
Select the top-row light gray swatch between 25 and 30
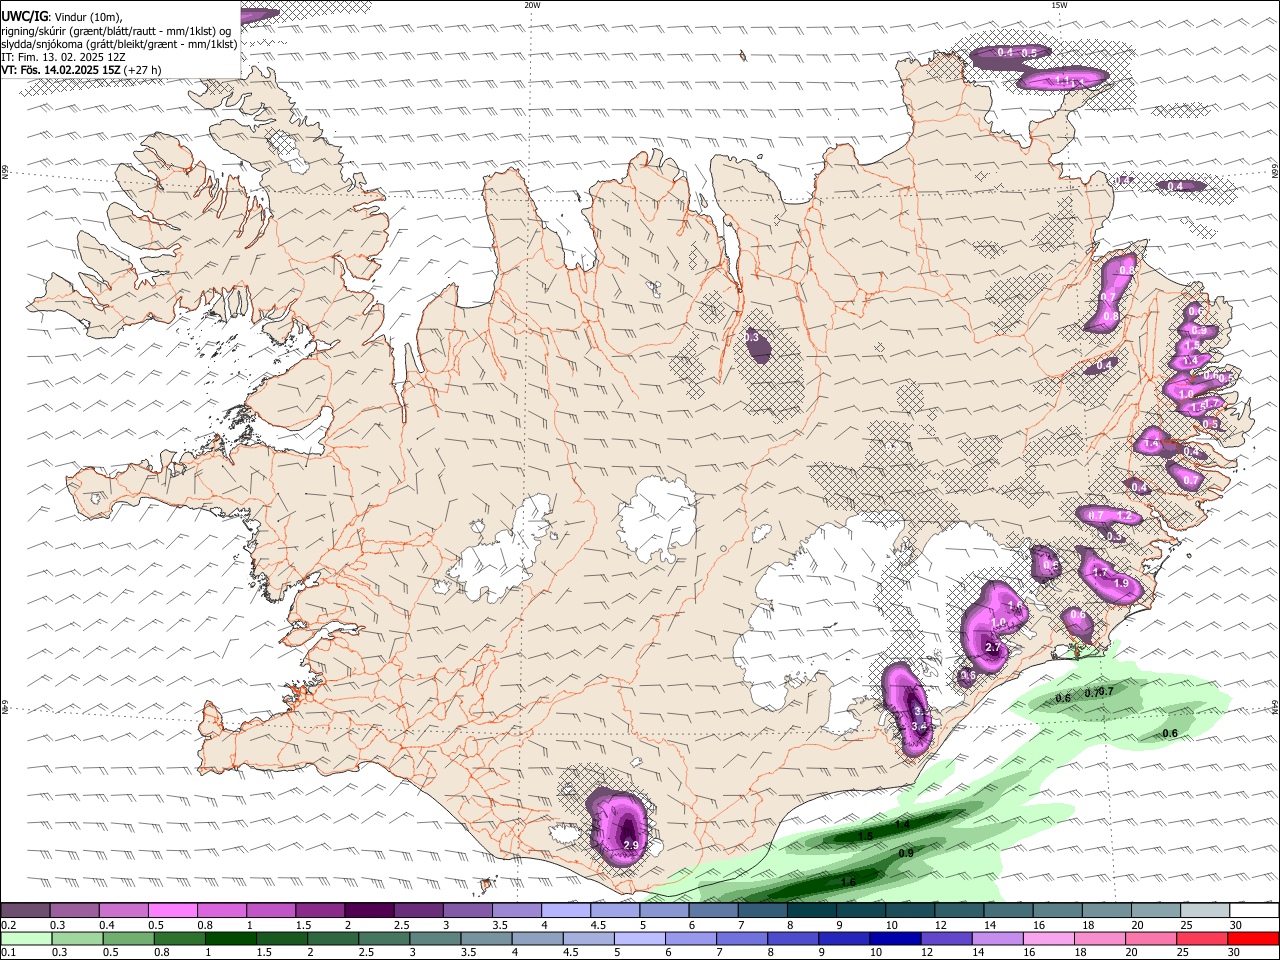click(1205, 910)
